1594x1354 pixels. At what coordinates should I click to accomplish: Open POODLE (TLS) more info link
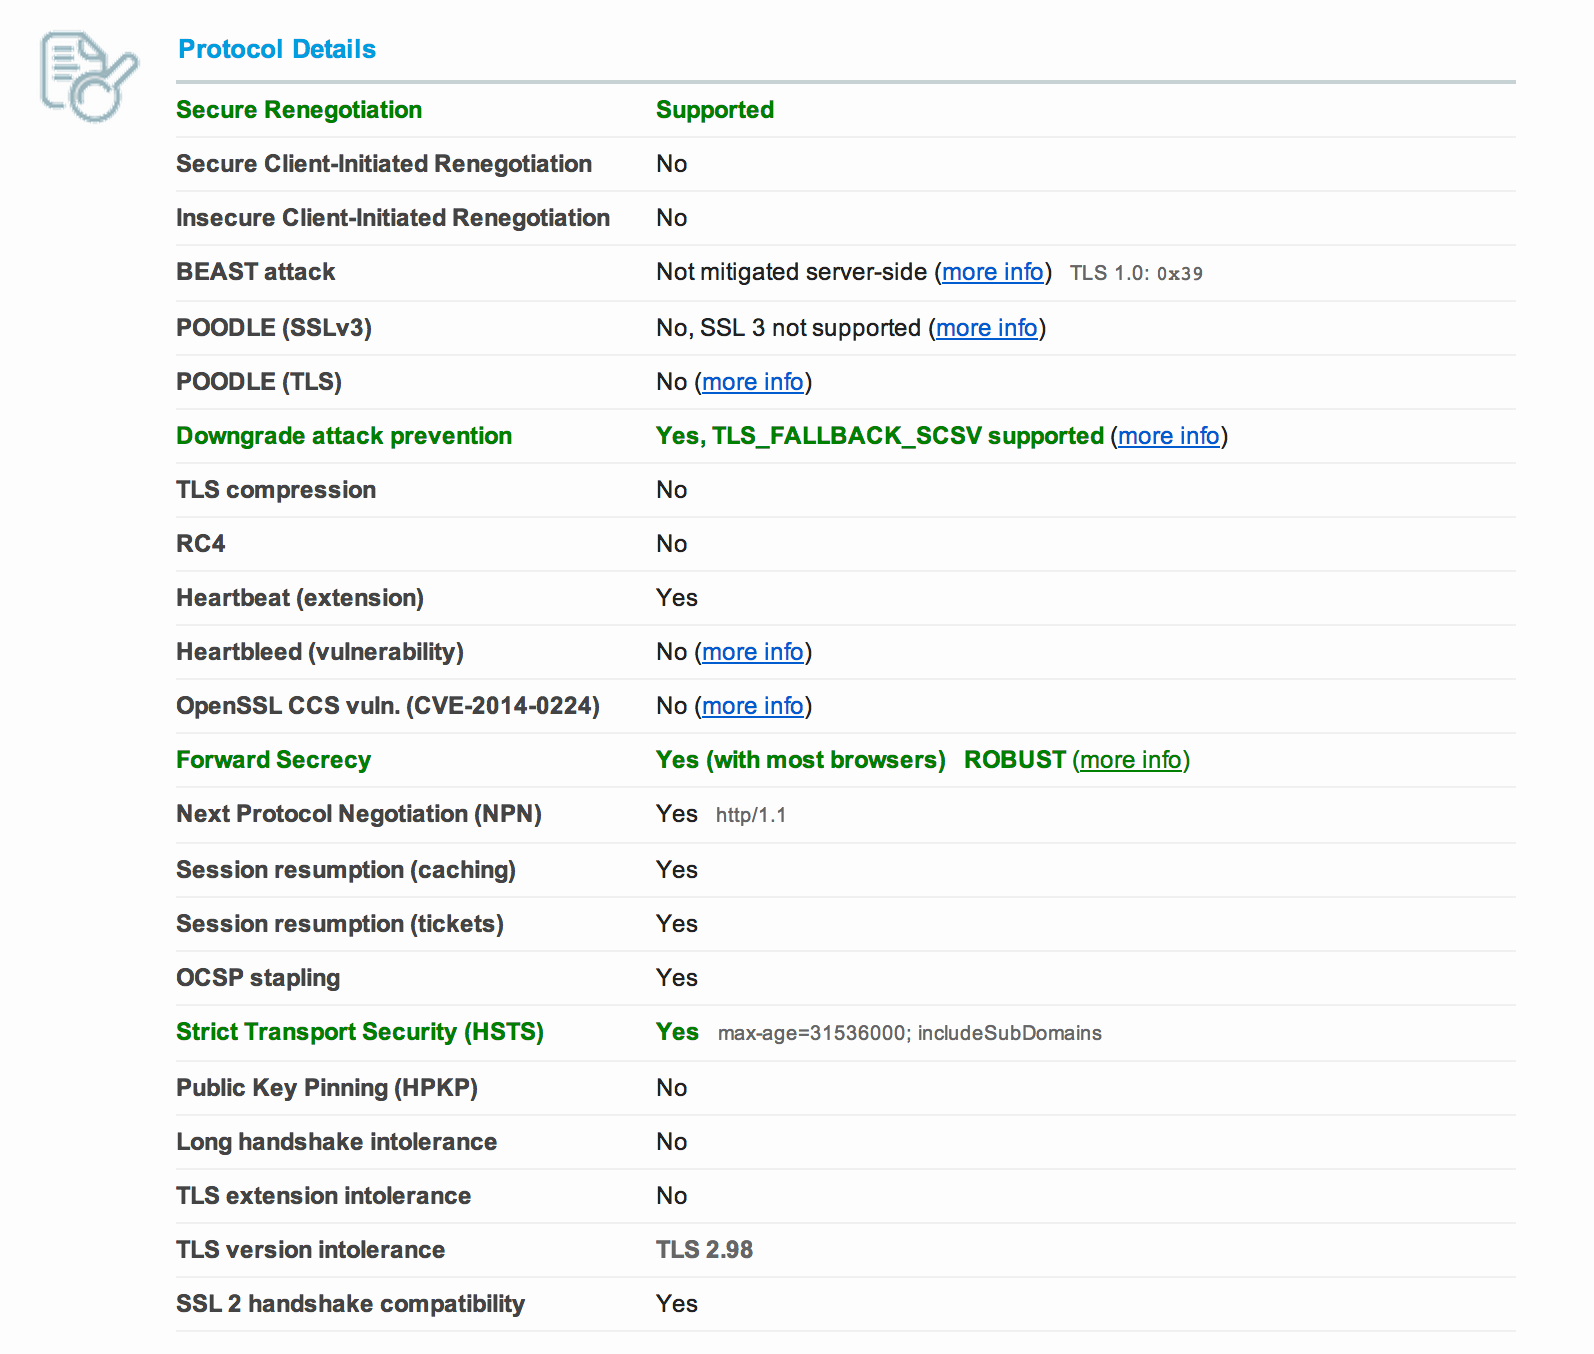[x=752, y=382]
